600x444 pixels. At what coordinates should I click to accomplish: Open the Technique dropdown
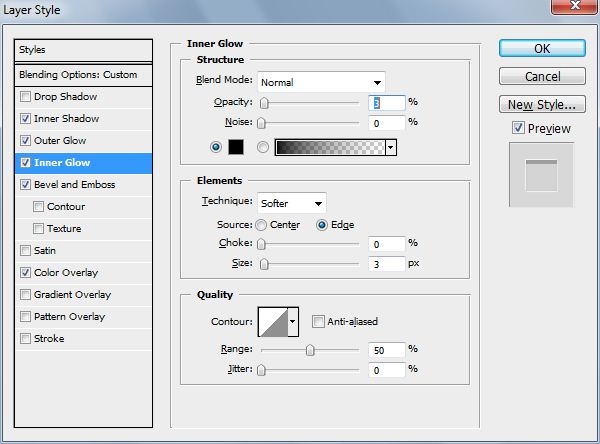point(292,203)
